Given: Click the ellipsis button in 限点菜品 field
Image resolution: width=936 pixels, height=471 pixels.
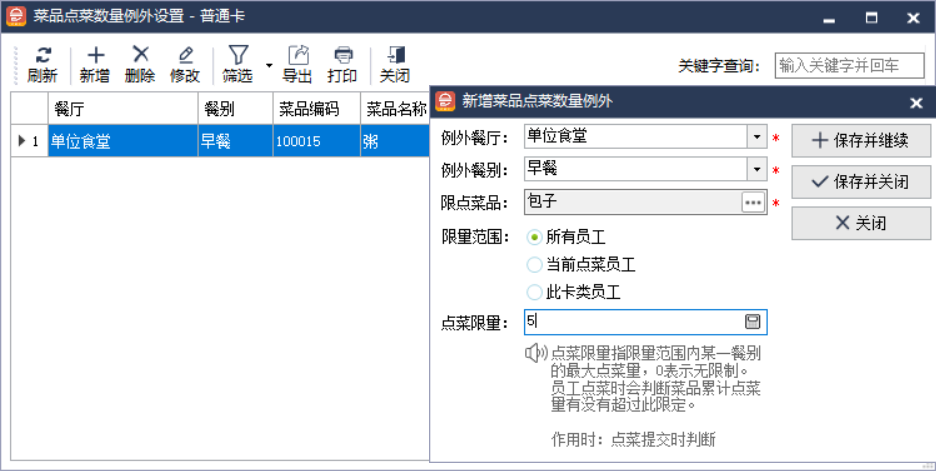Looking at the screenshot, I should (753, 203).
